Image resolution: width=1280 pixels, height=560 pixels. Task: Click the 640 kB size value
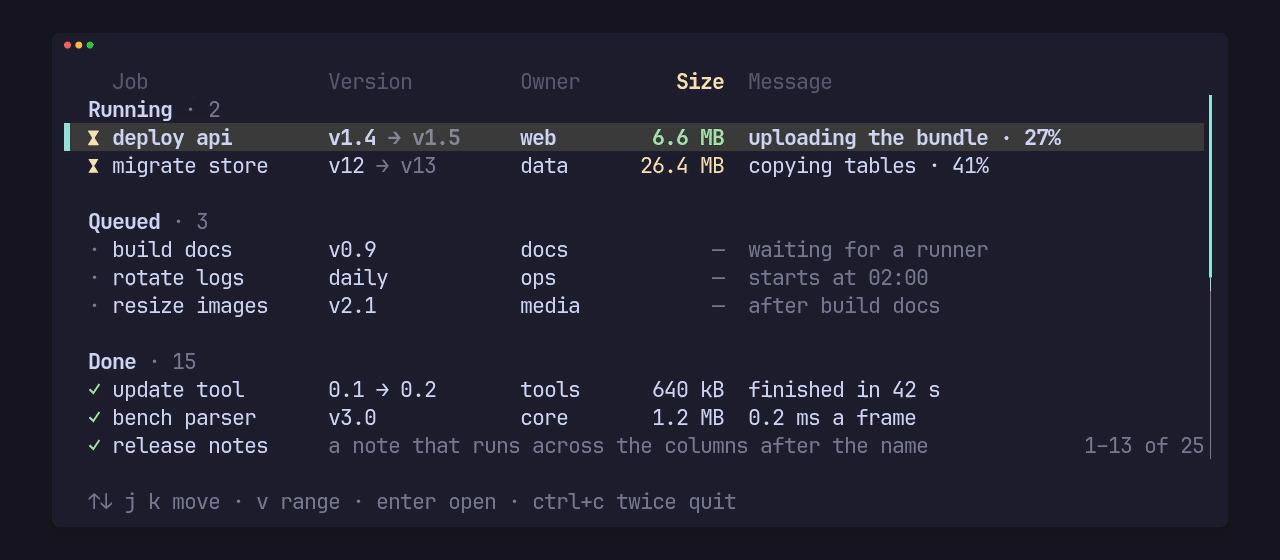pos(688,390)
